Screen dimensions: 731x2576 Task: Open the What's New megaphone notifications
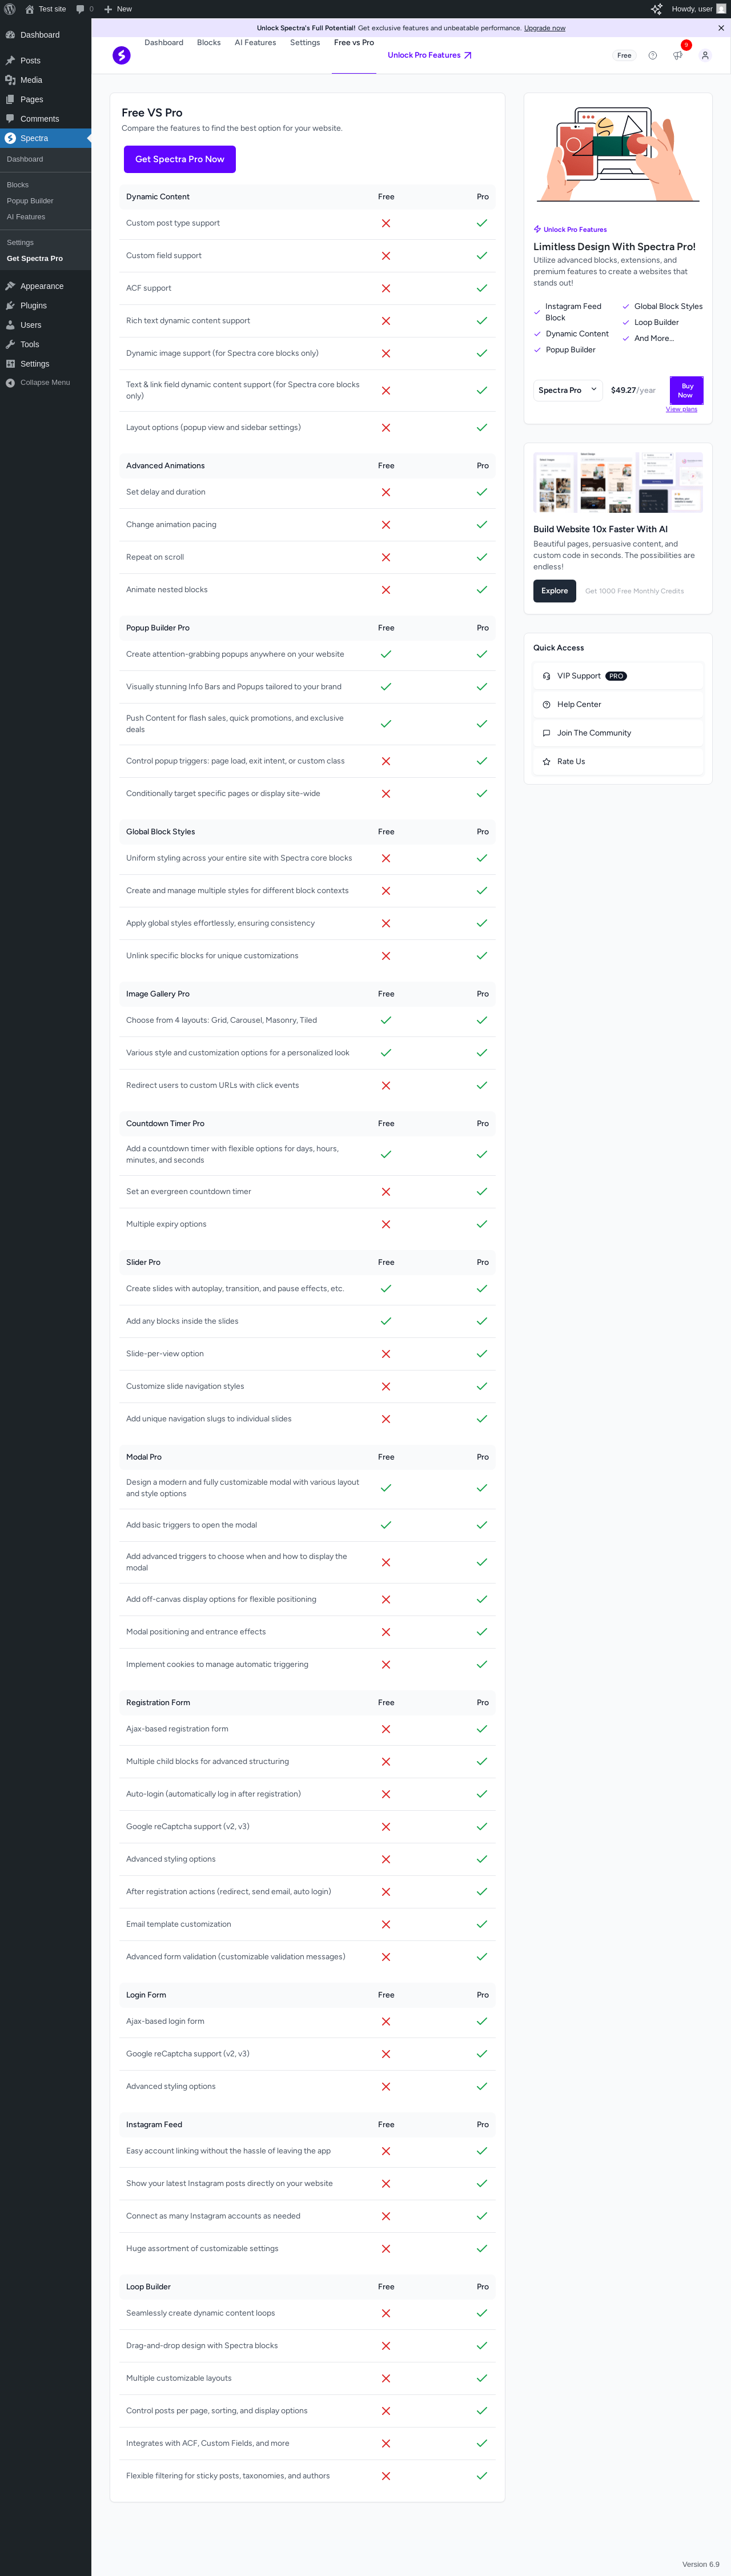[x=678, y=56]
